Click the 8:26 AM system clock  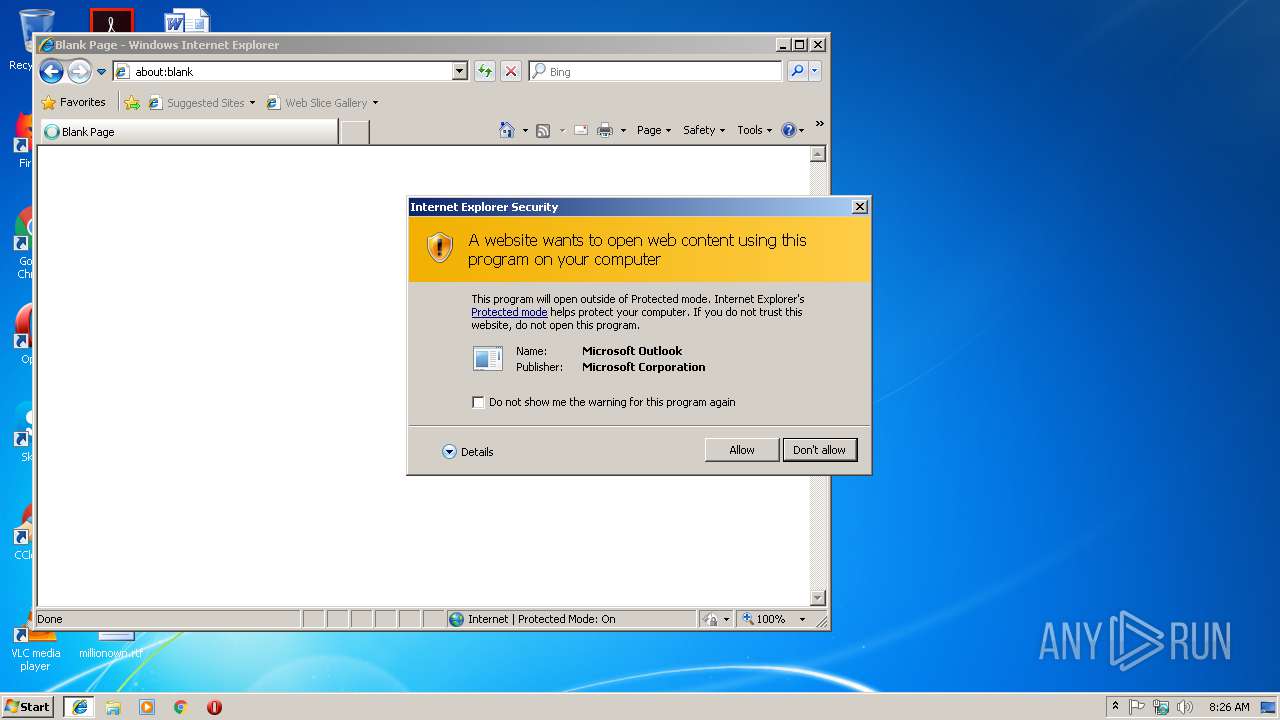click(x=1229, y=706)
